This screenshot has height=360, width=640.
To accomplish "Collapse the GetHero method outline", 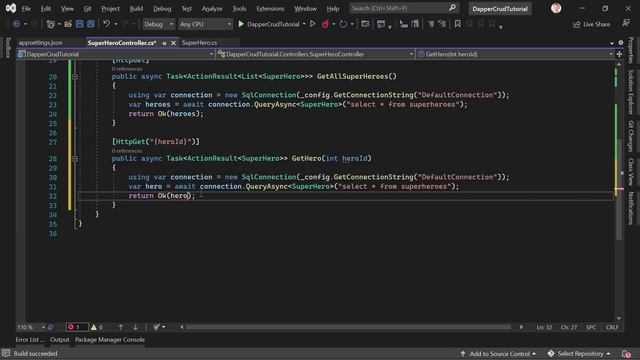I will point(75,158).
